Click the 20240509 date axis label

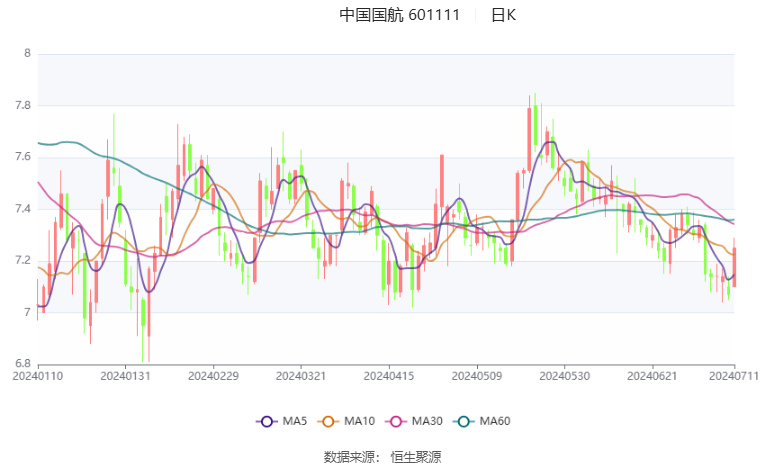click(x=477, y=376)
